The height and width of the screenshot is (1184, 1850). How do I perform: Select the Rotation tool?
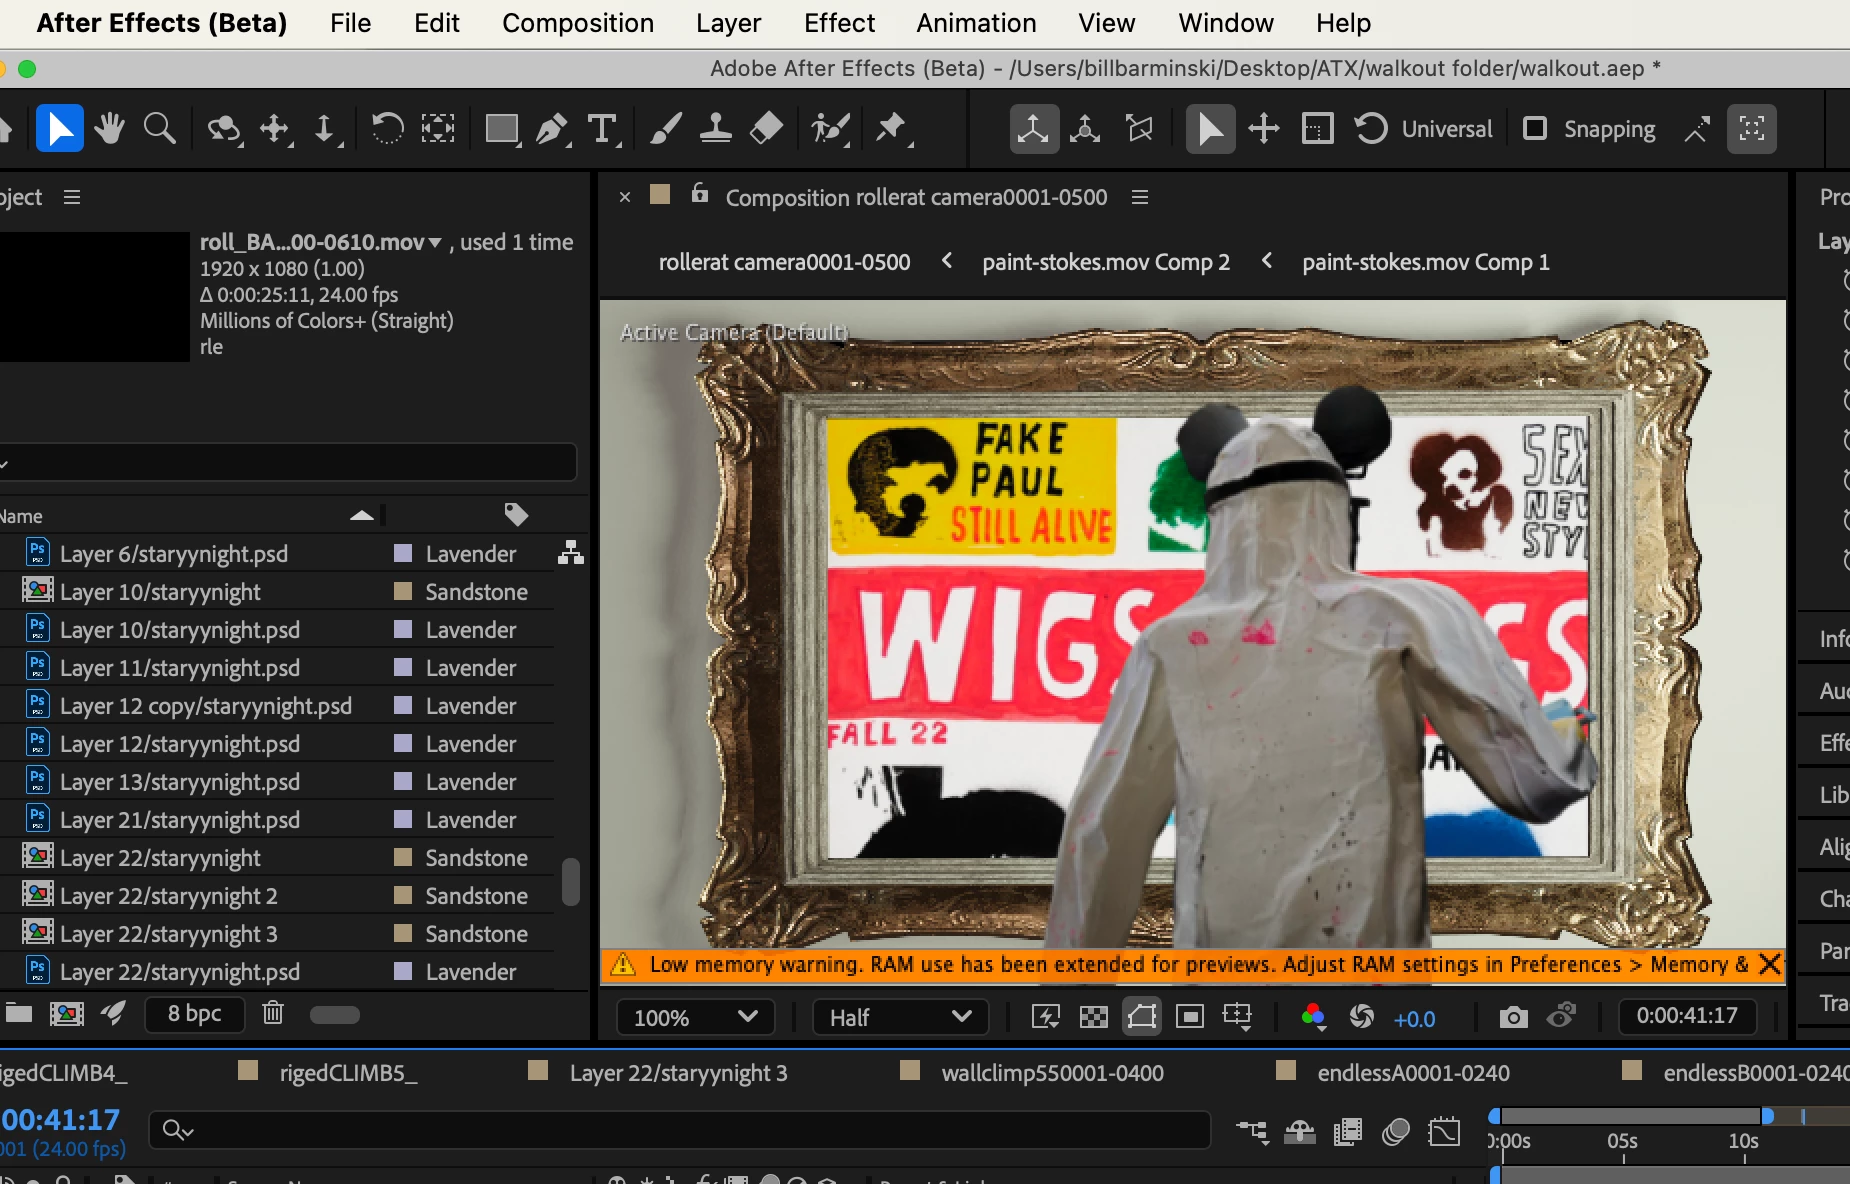(x=387, y=129)
